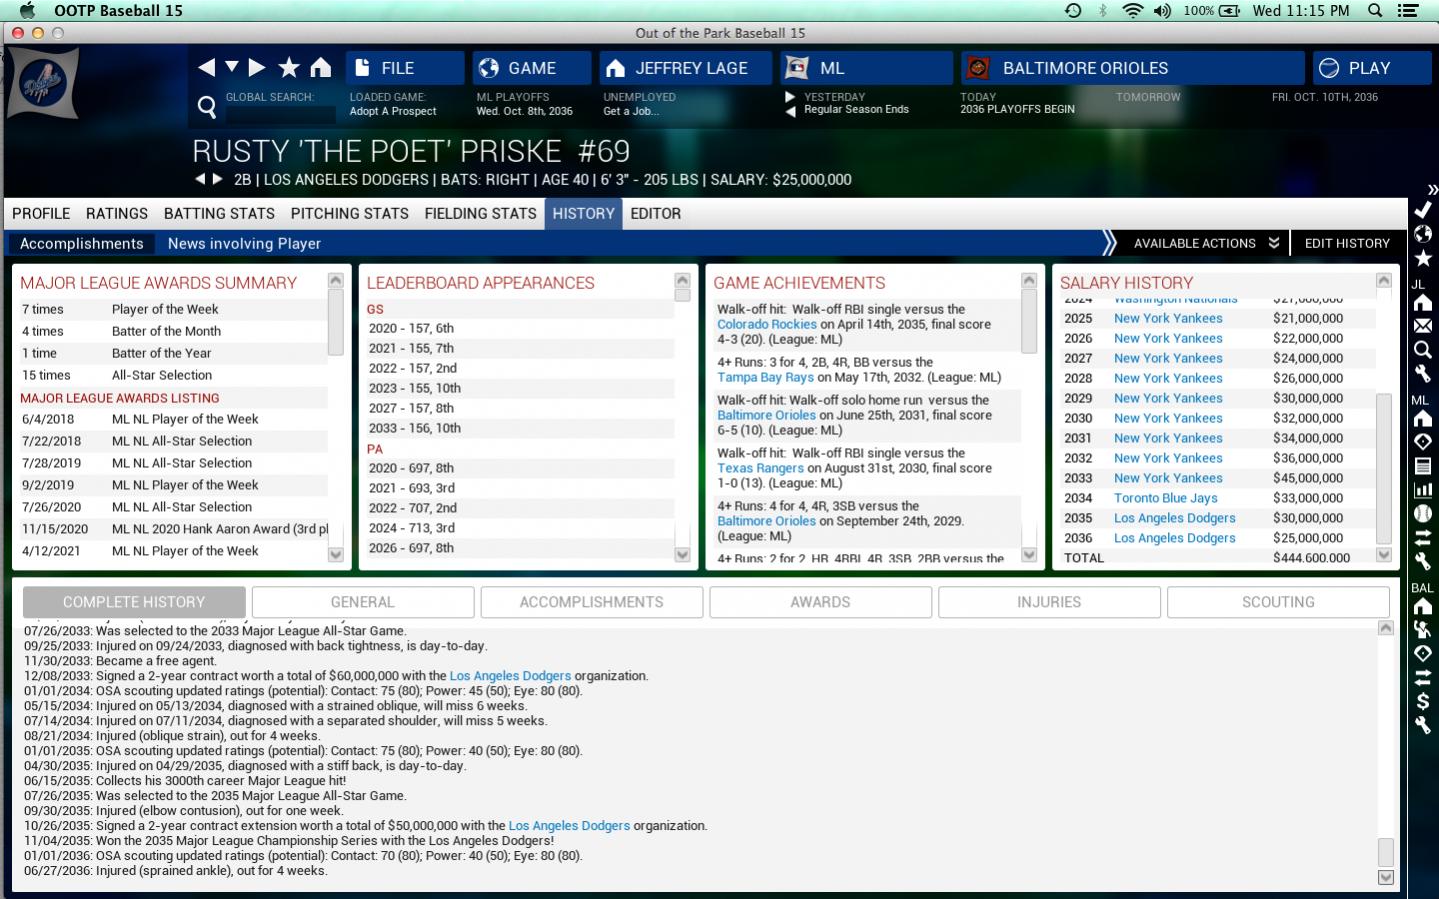Click the Wi-Fi icon in menu bar
Image resolution: width=1439 pixels, height=899 pixels.
1132,11
